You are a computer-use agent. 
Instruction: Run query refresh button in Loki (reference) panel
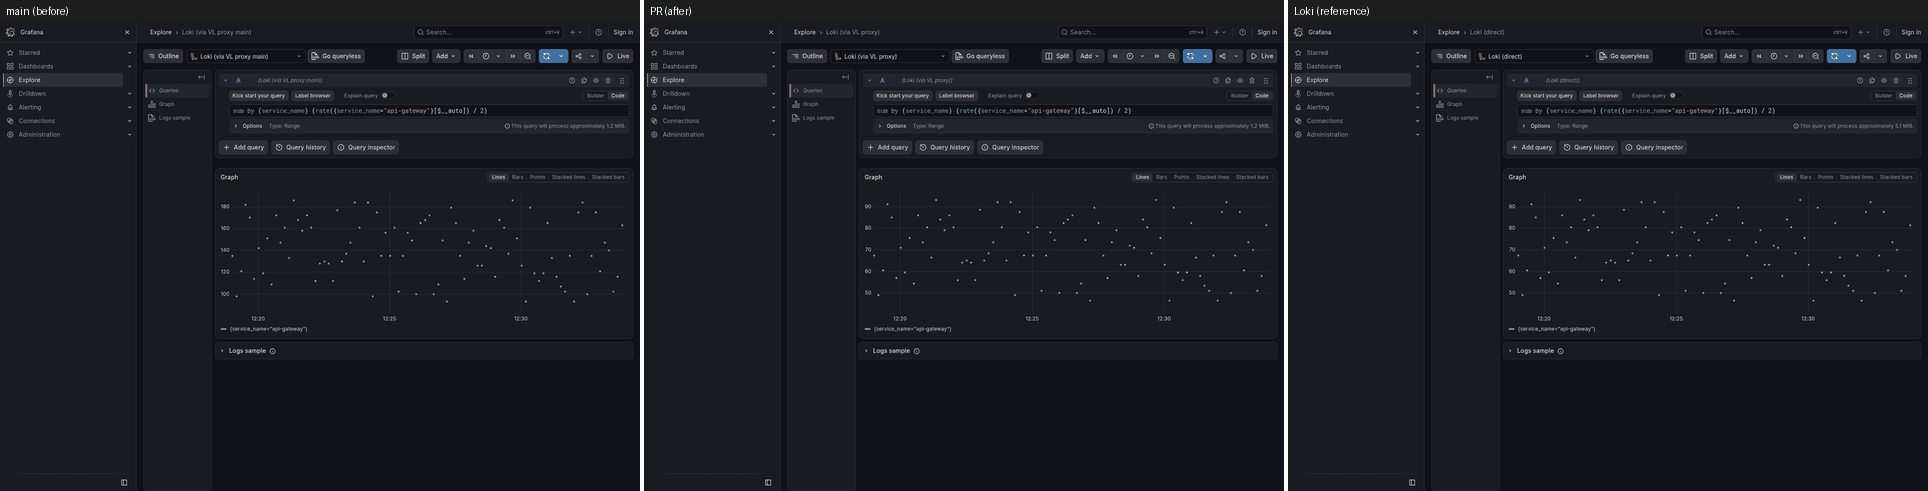1834,56
